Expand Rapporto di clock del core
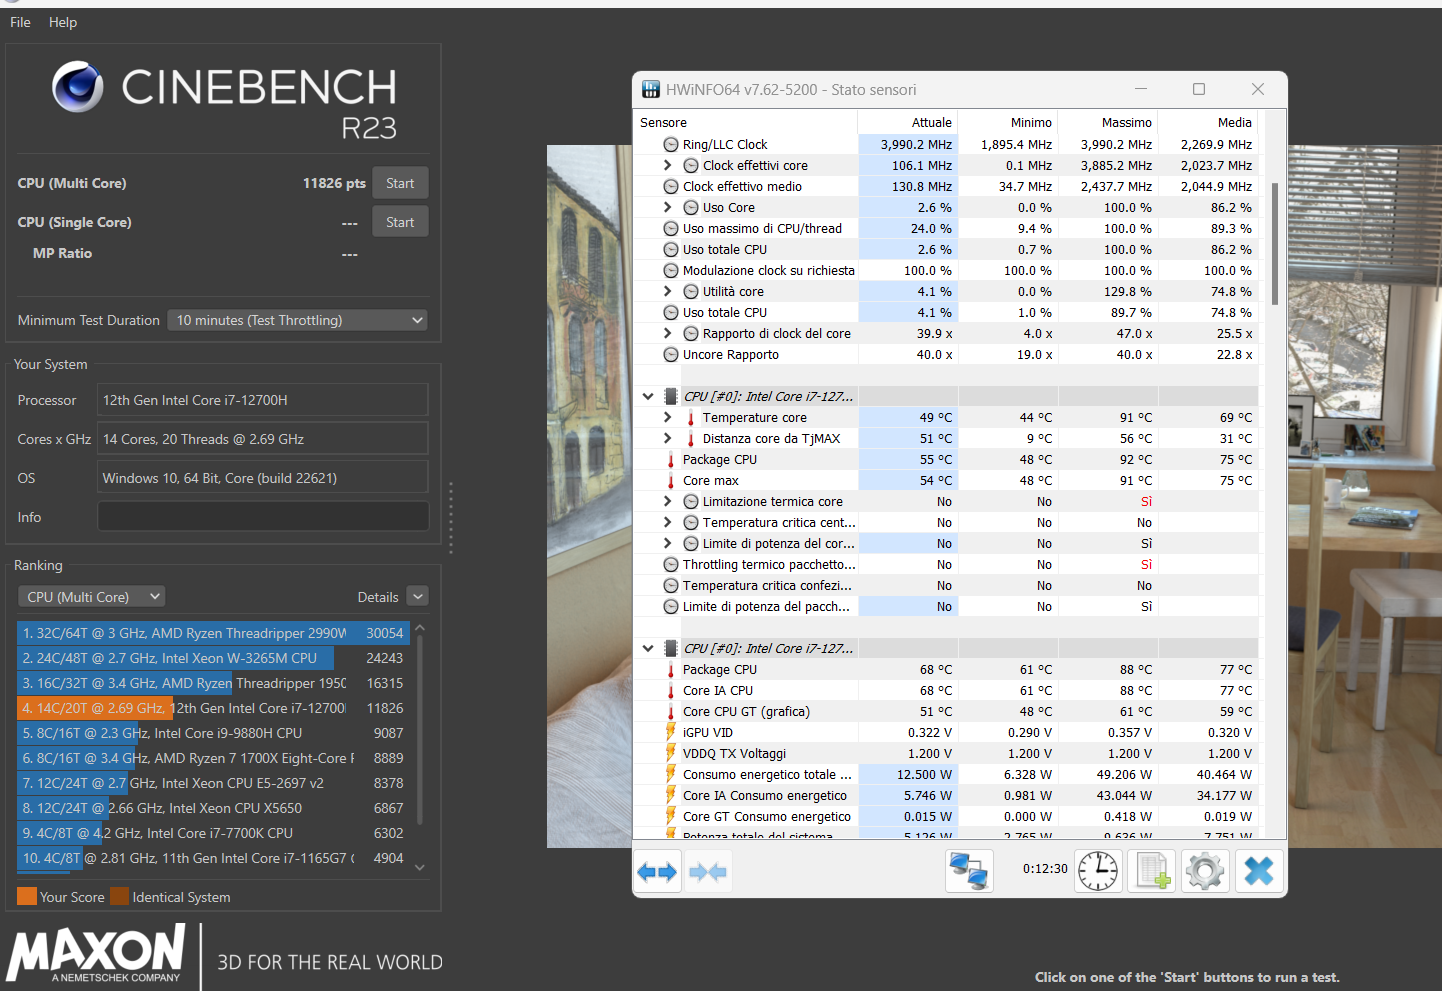The height and width of the screenshot is (991, 1442). [668, 333]
